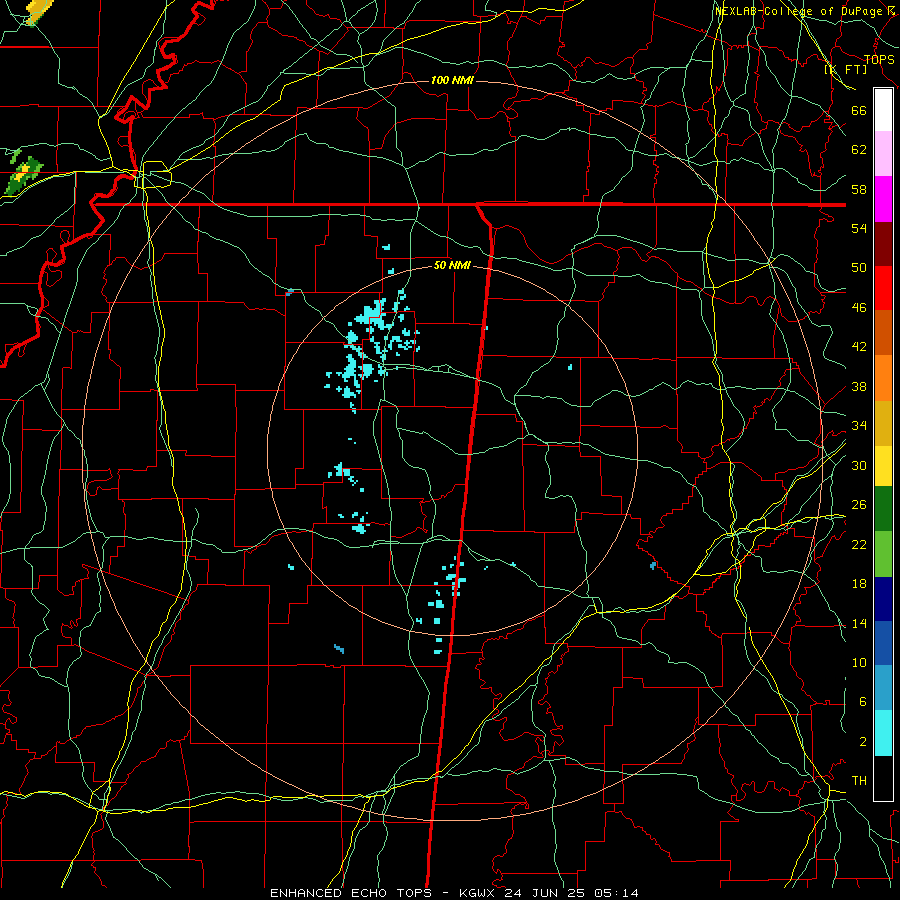Click the legend value '34'
Screen dimensions: 900x900
tap(859, 426)
